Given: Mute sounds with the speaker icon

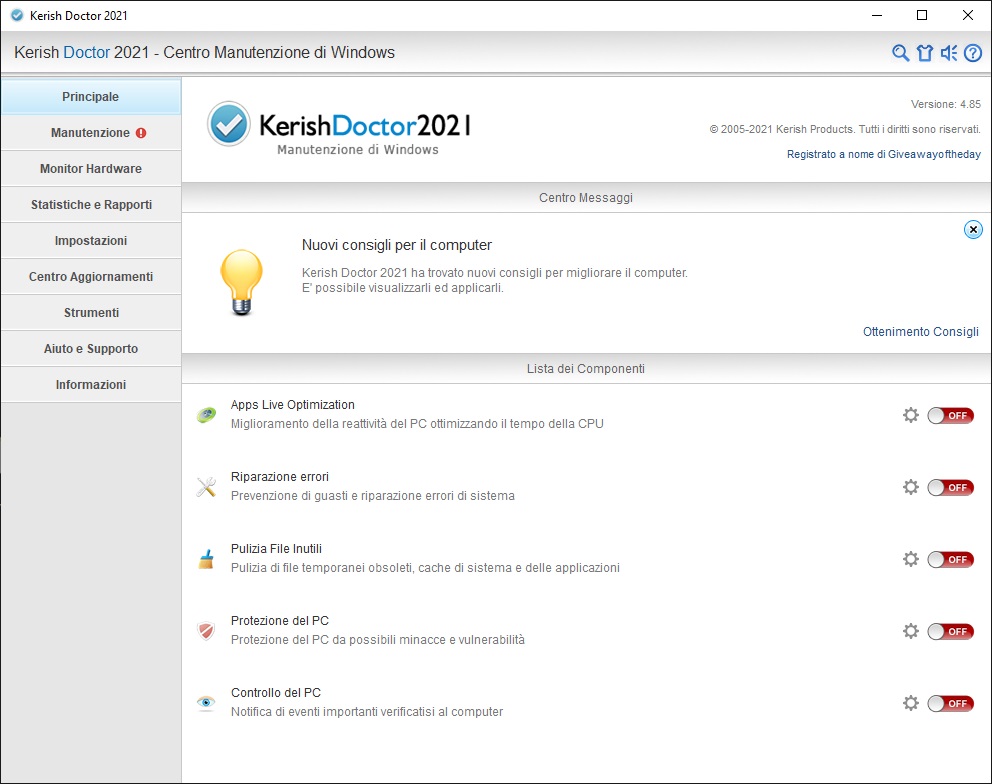Looking at the screenshot, I should 948,53.
